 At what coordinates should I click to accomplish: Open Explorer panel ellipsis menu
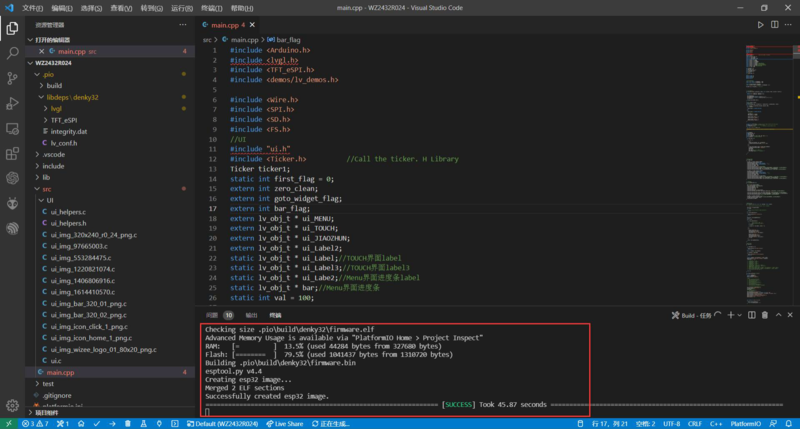[x=183, y=24]
